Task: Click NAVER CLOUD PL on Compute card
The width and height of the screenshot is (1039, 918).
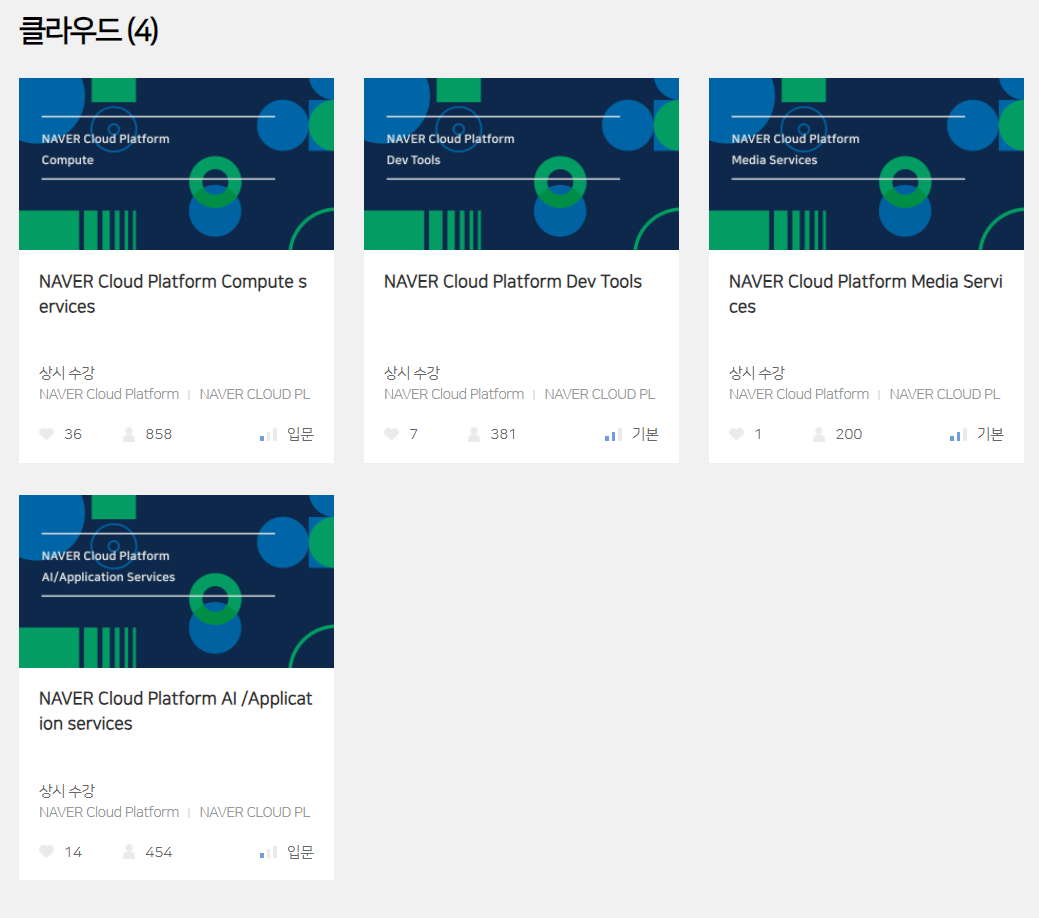Action: 255,394
